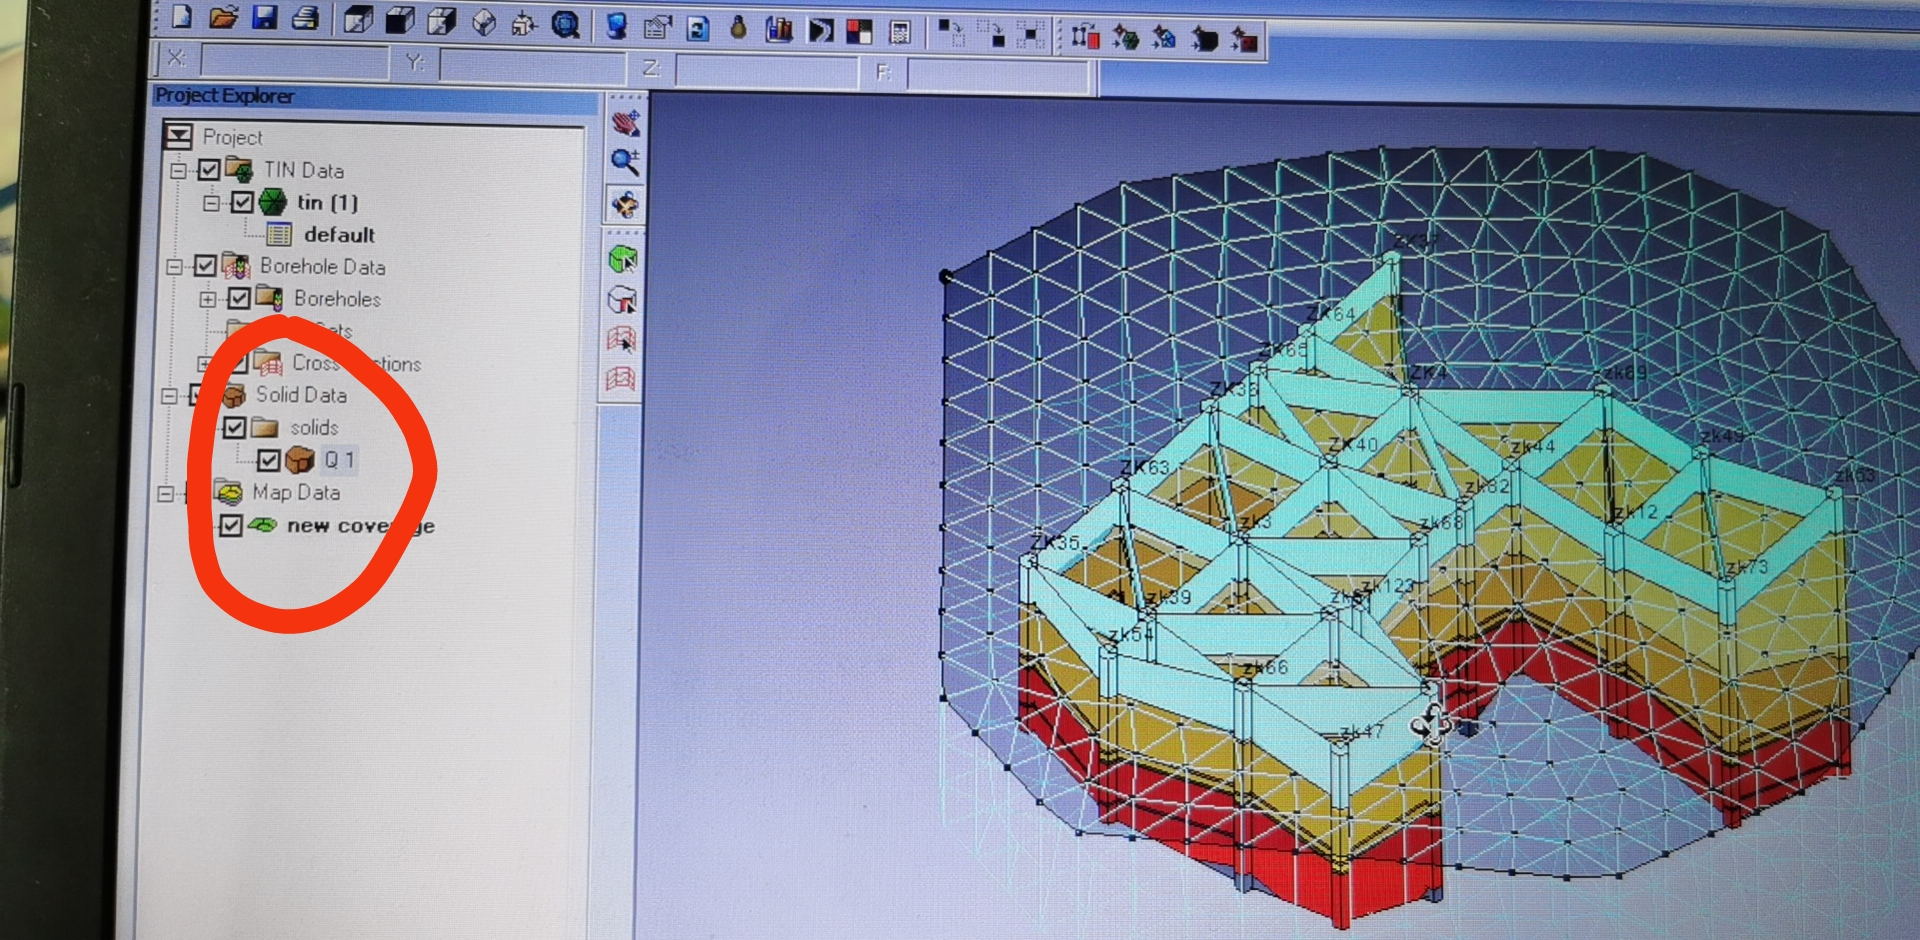Click the New project icon
This screenshot has height=940, width=1920.
coord(182,17)
